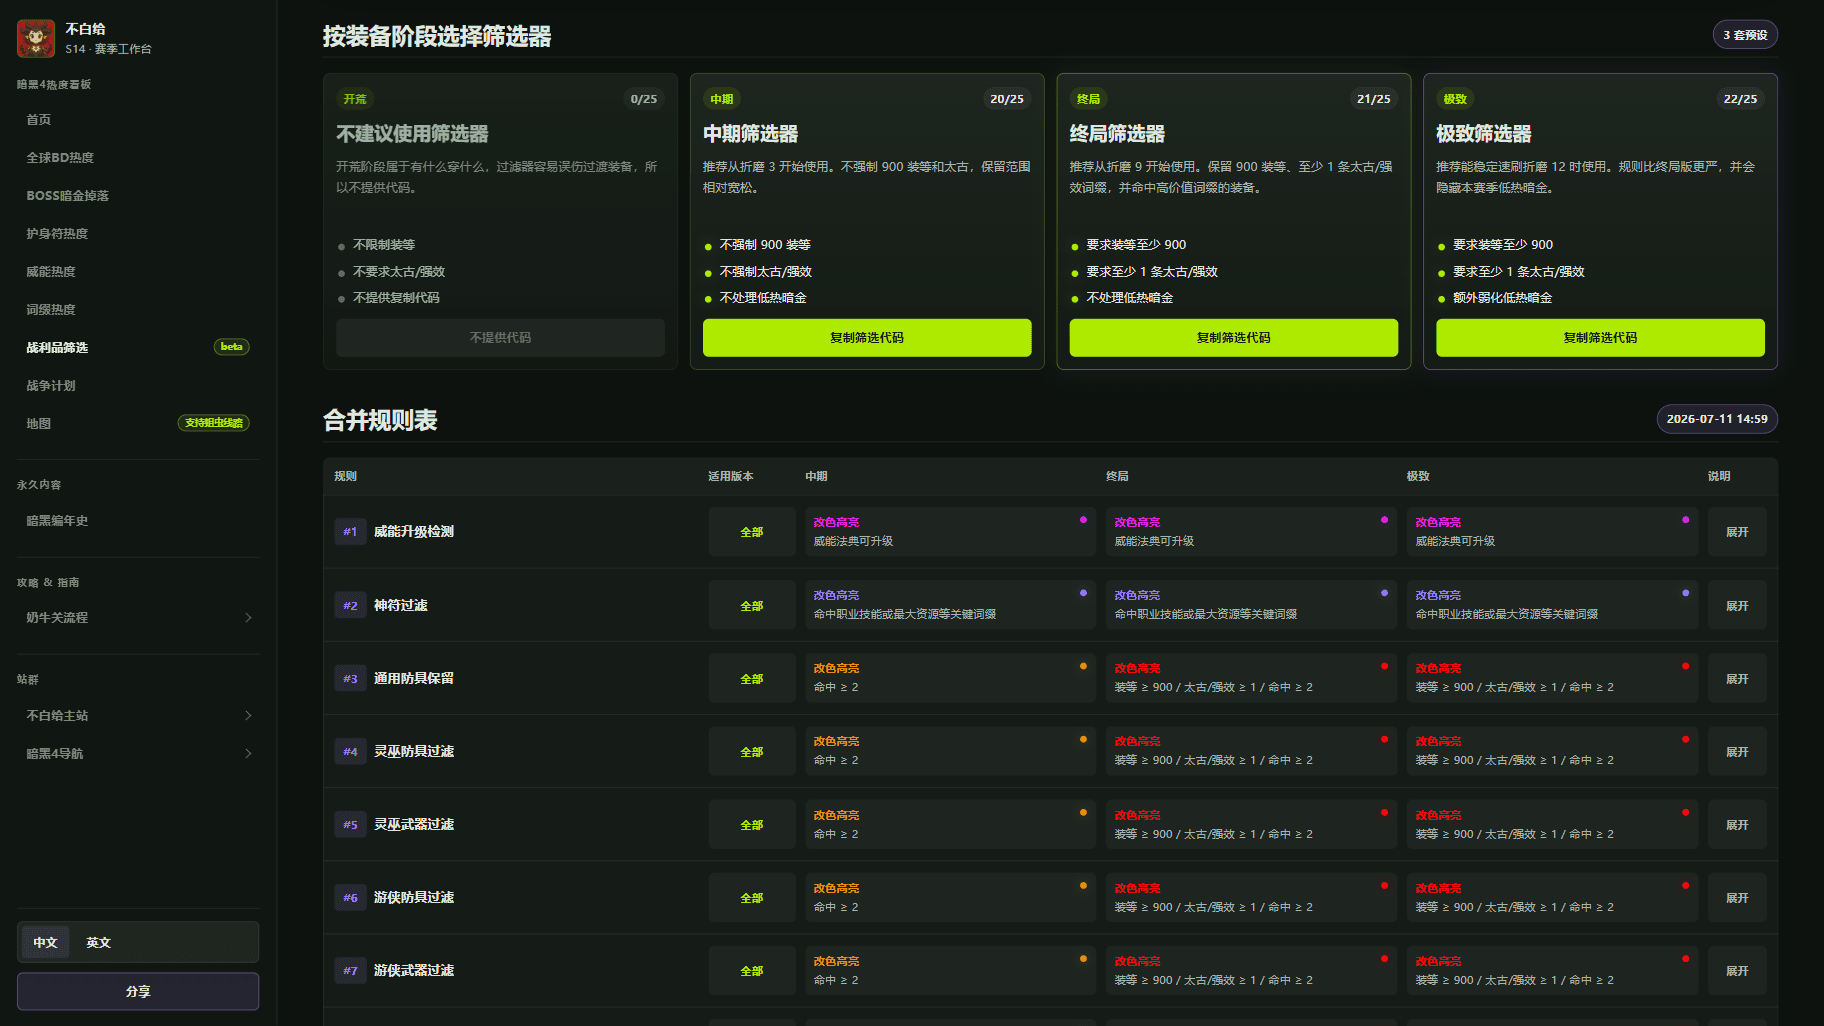The width and height of the screenshot is (1824, 1026).
Task: Expand rule #5 灵巫武器过滤 details
Action: (x=1737, y=825)
